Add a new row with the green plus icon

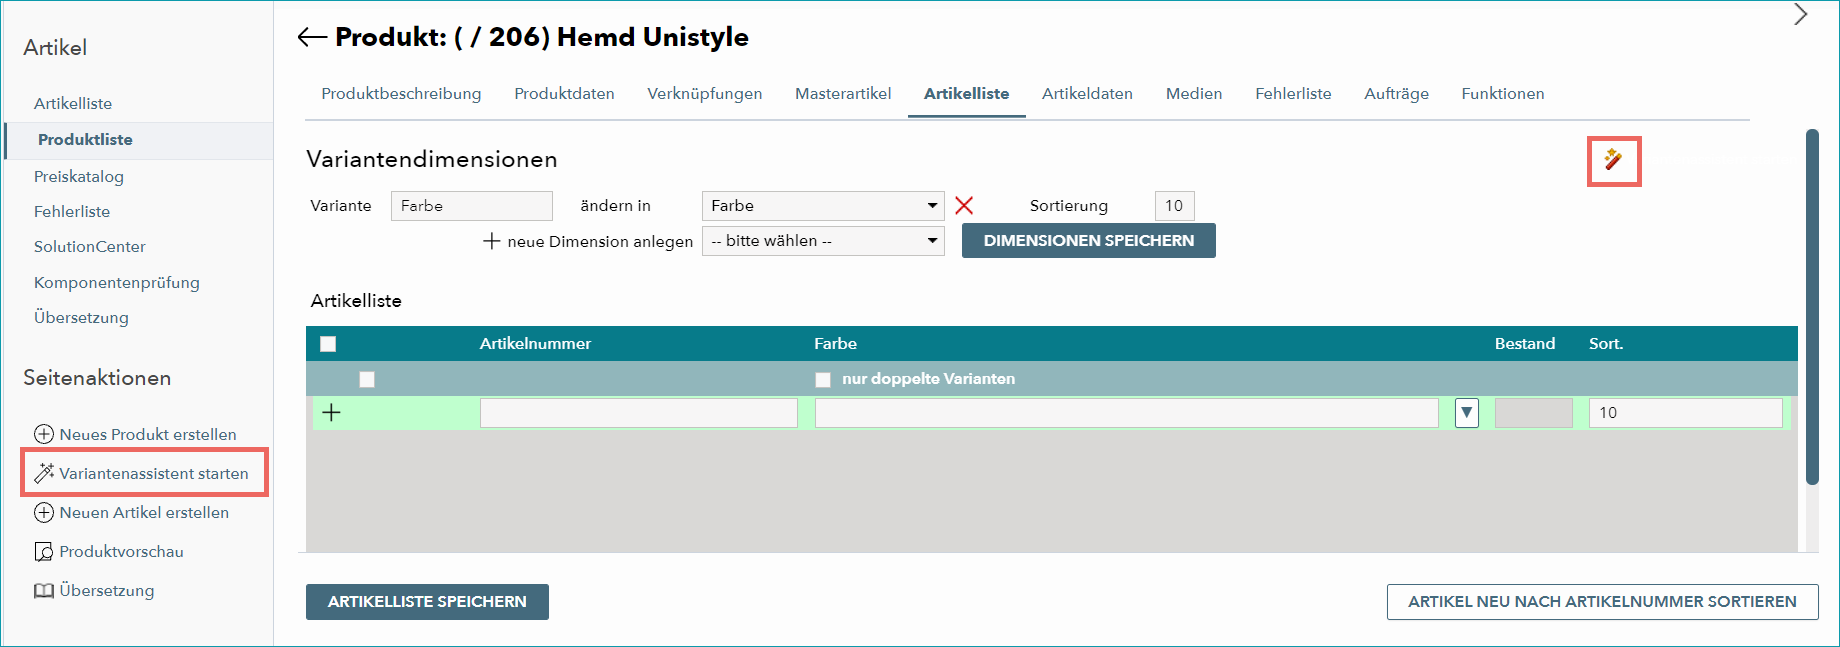[332, 412]
